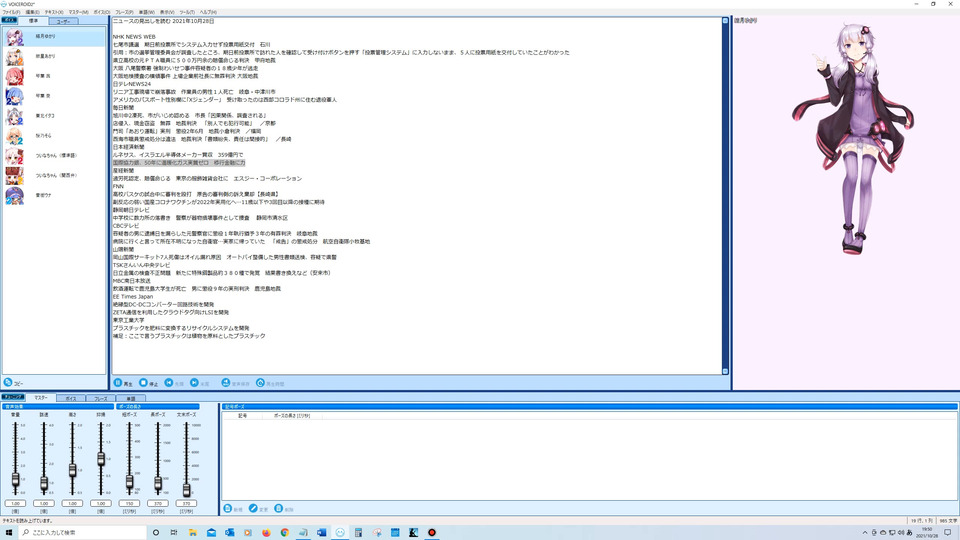Screen dimensions: 960x540
Task: Click the "FNN" line in the editor
Action: click(x=118, y=186)
